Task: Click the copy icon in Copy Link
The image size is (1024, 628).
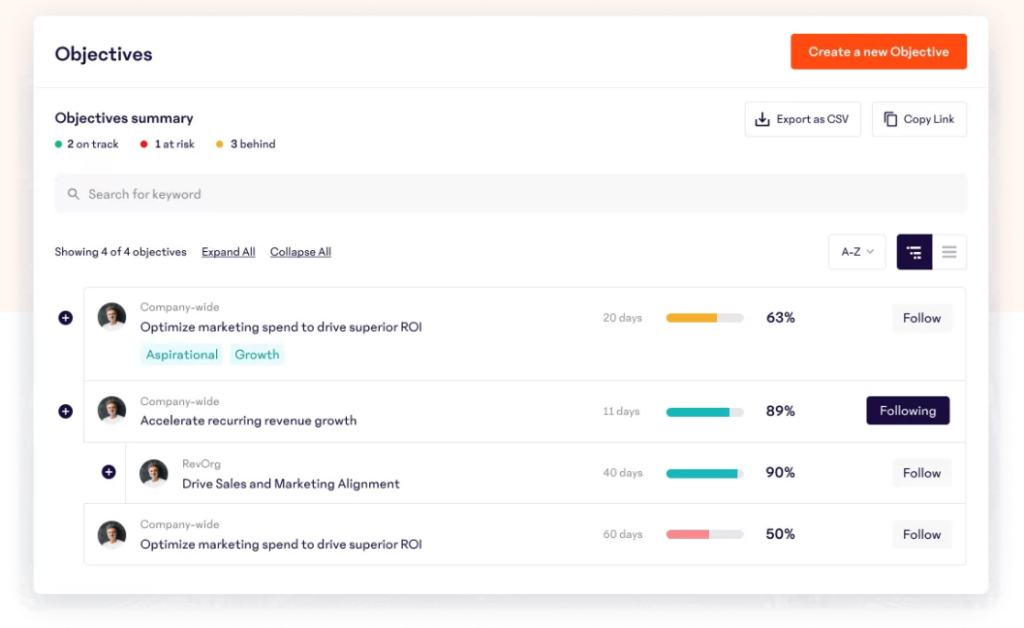Action: (890, 119)
